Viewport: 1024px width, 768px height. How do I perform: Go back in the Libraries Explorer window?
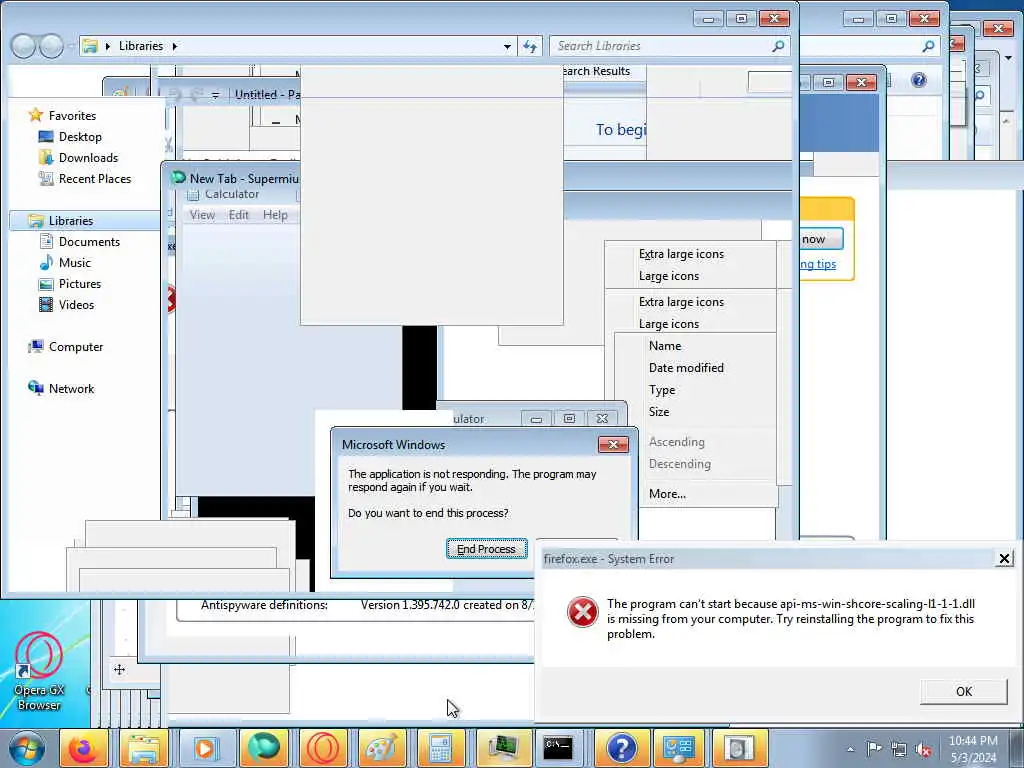click(24, 46)
